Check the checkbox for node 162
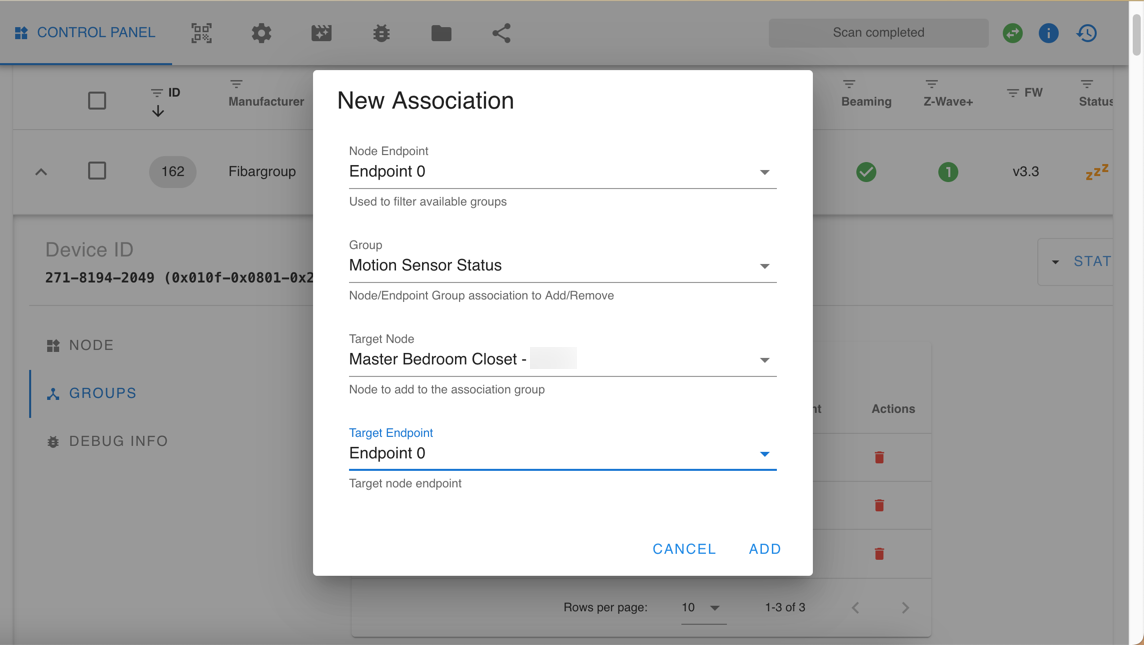The width and height of the screenshot is (1144, 645). point(96,170)
